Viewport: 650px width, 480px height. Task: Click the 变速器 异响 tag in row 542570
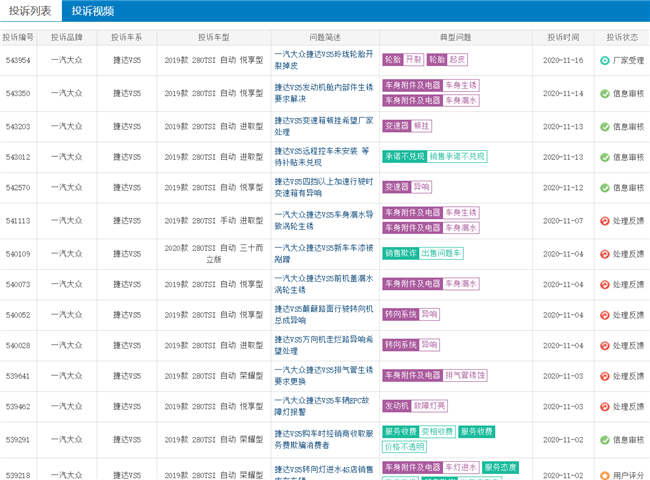(x=407, y=187)
